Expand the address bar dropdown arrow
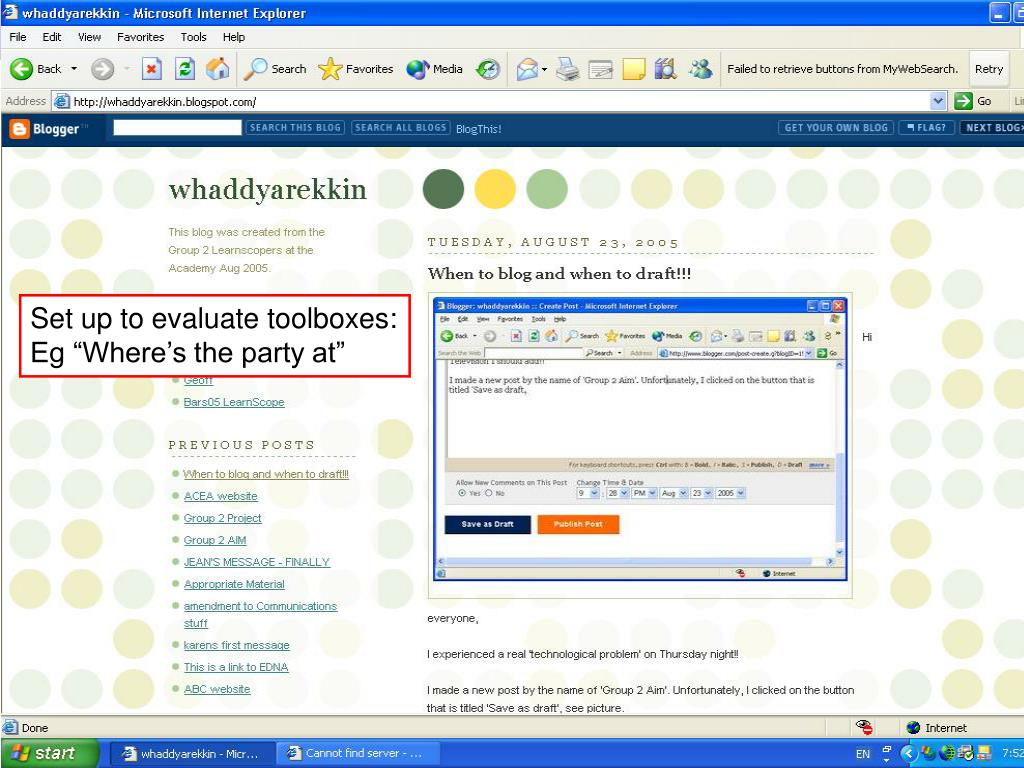 pos(938,101)
